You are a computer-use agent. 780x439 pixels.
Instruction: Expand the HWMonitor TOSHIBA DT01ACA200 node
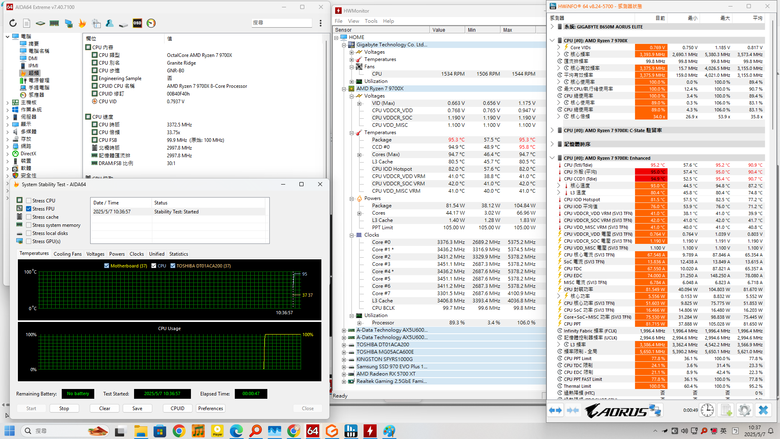point(344,345)
